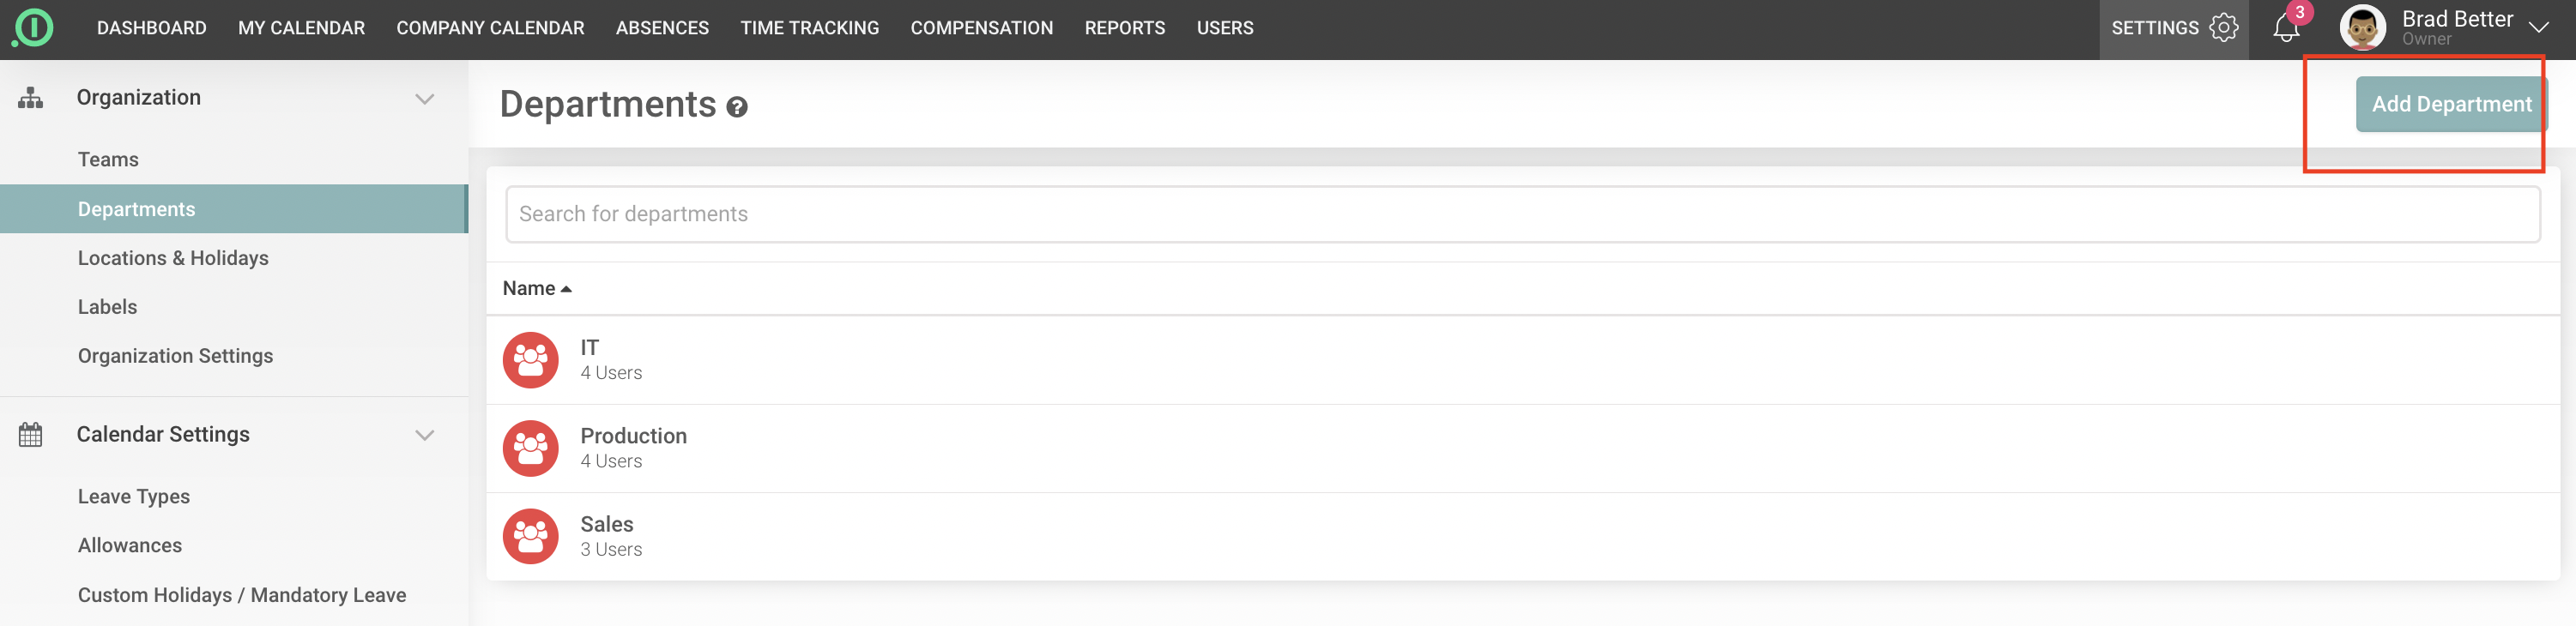
Task: Click the IT department group icon
Action: pos(530,360)
